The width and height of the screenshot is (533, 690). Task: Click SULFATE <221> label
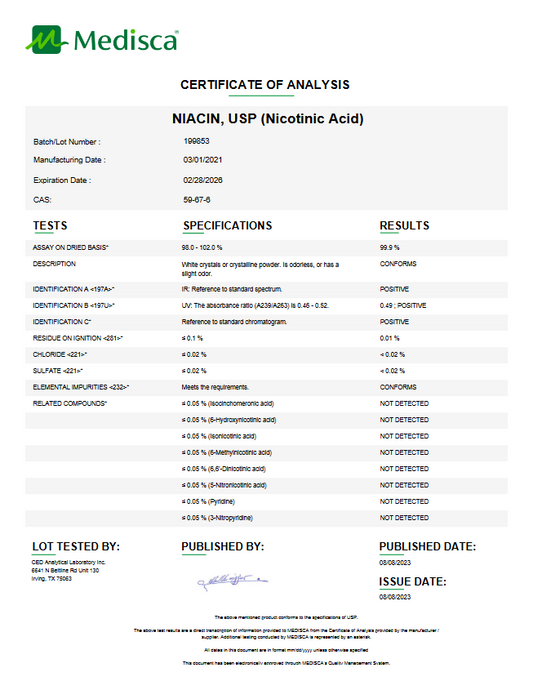(58, 371)
